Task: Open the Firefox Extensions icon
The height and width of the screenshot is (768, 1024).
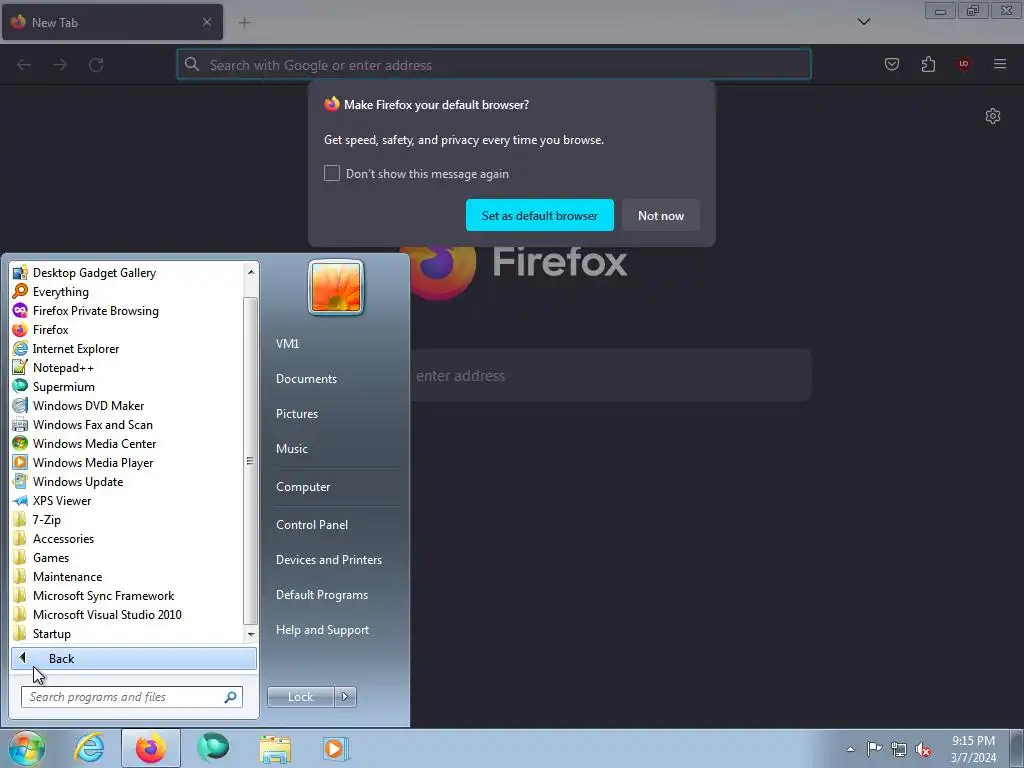Action: 928,64
